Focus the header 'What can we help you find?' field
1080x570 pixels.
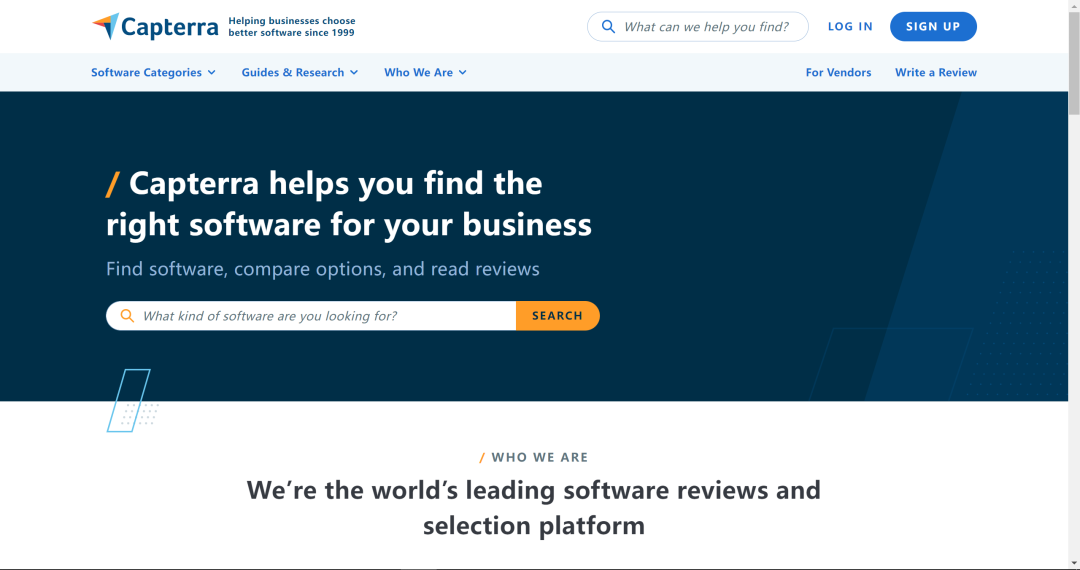(x=698, y=27)
